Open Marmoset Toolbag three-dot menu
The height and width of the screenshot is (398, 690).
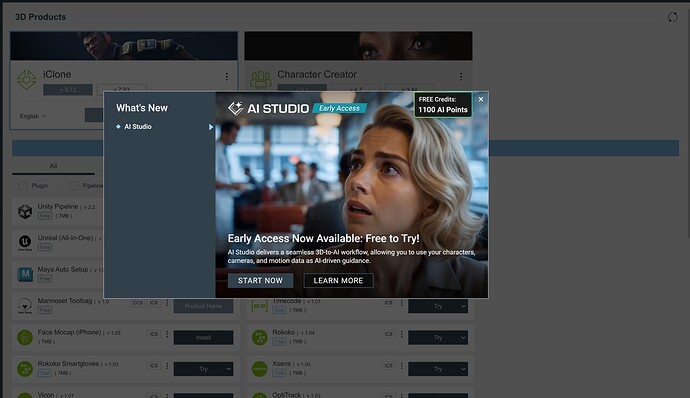(167, 303)
